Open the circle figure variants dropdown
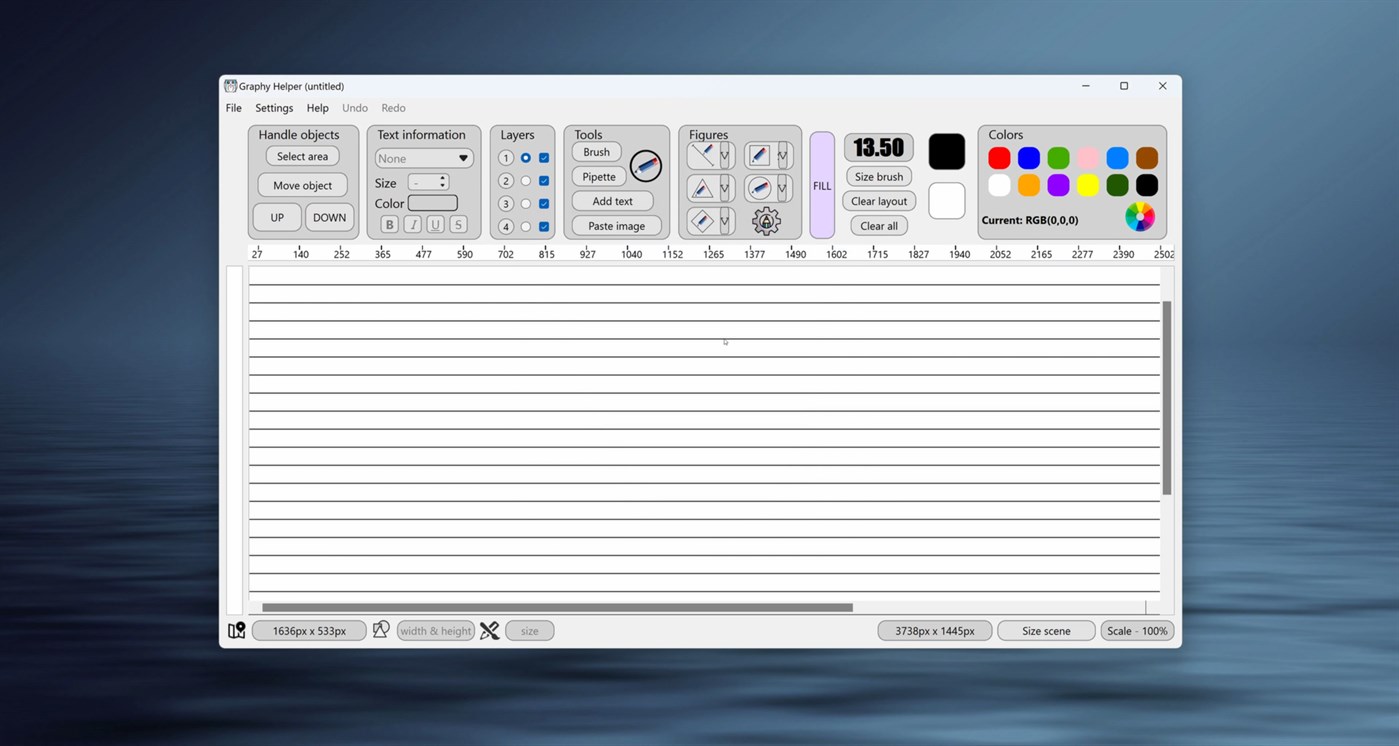This screenshot has height=746, width=1399. (x=783, y=188)
